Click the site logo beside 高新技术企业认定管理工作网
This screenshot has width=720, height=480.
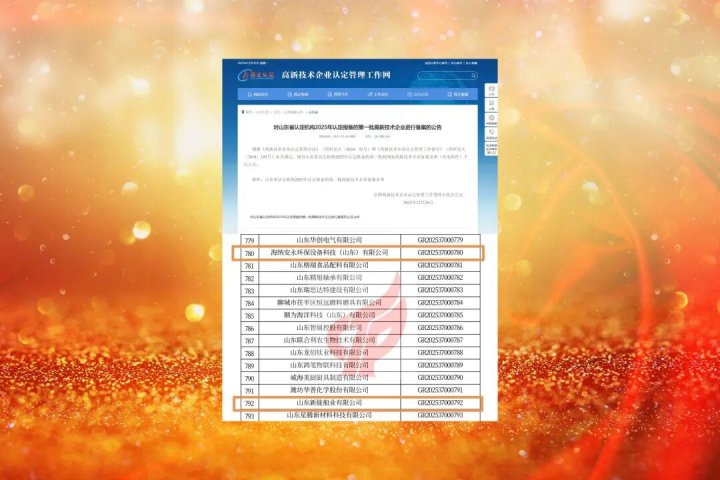tap(256, 75)
